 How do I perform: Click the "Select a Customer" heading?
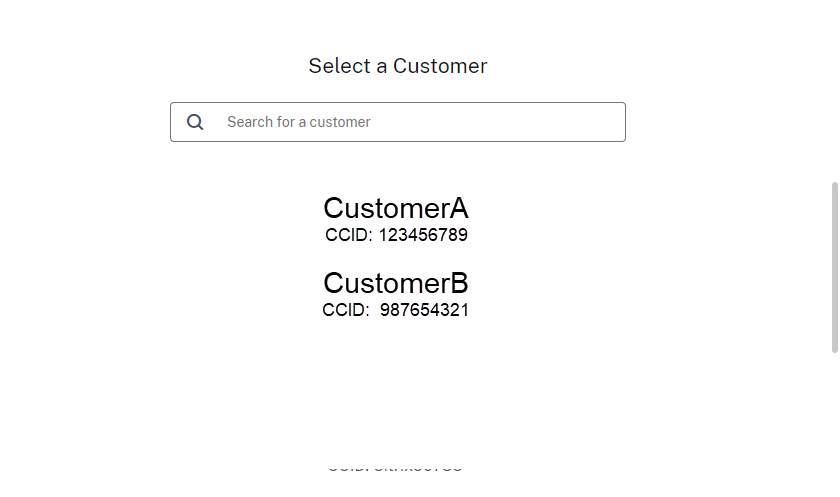pyautogui.click(x=398, y=66)
